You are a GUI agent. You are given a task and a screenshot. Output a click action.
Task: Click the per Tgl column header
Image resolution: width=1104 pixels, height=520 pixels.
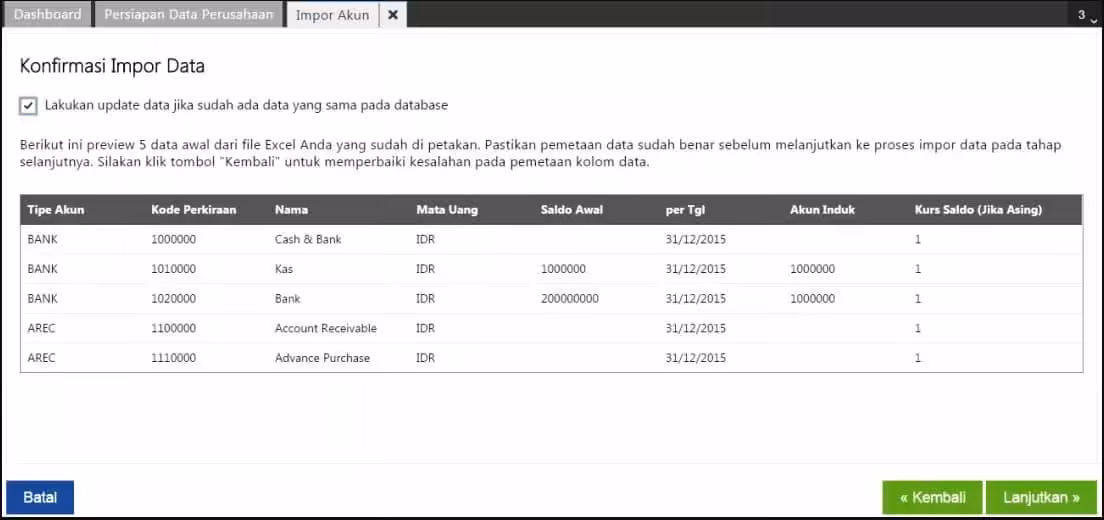[x=685, y=210]
